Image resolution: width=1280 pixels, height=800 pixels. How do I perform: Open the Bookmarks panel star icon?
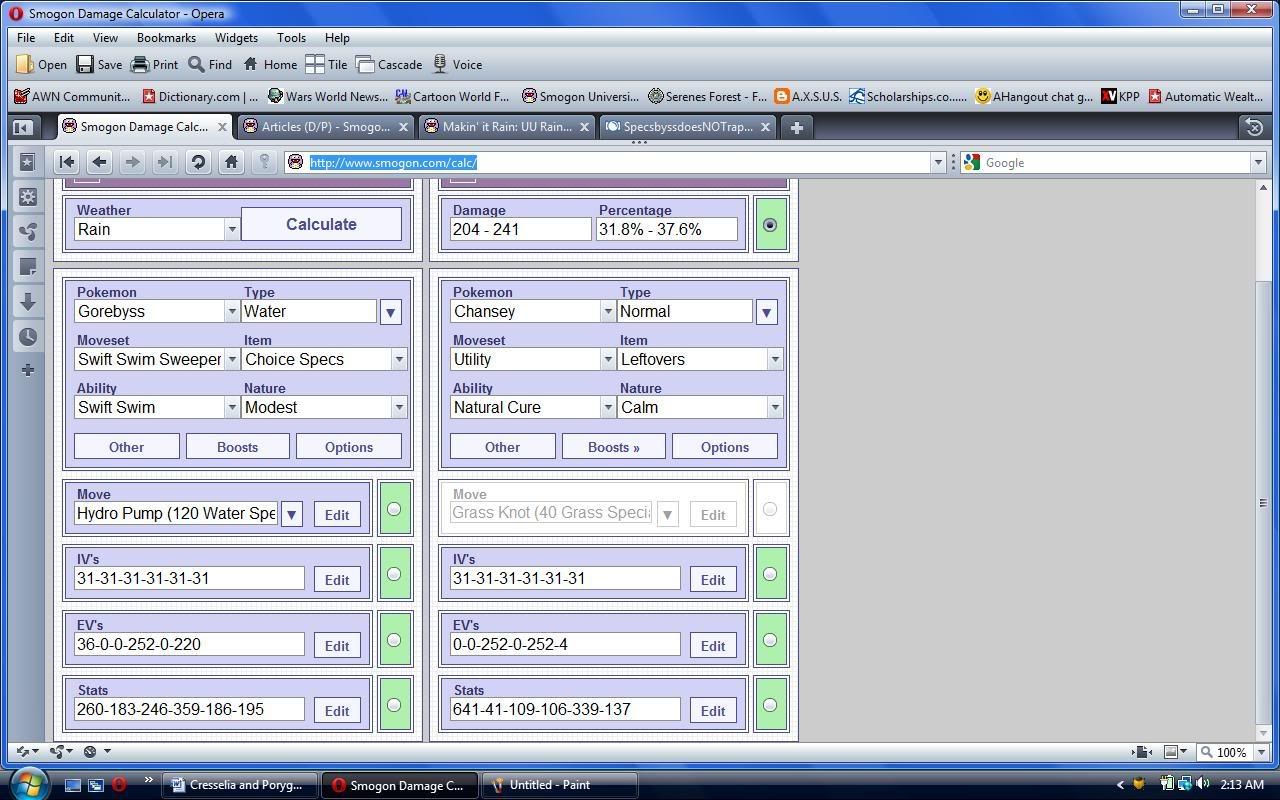pos(28,162)
